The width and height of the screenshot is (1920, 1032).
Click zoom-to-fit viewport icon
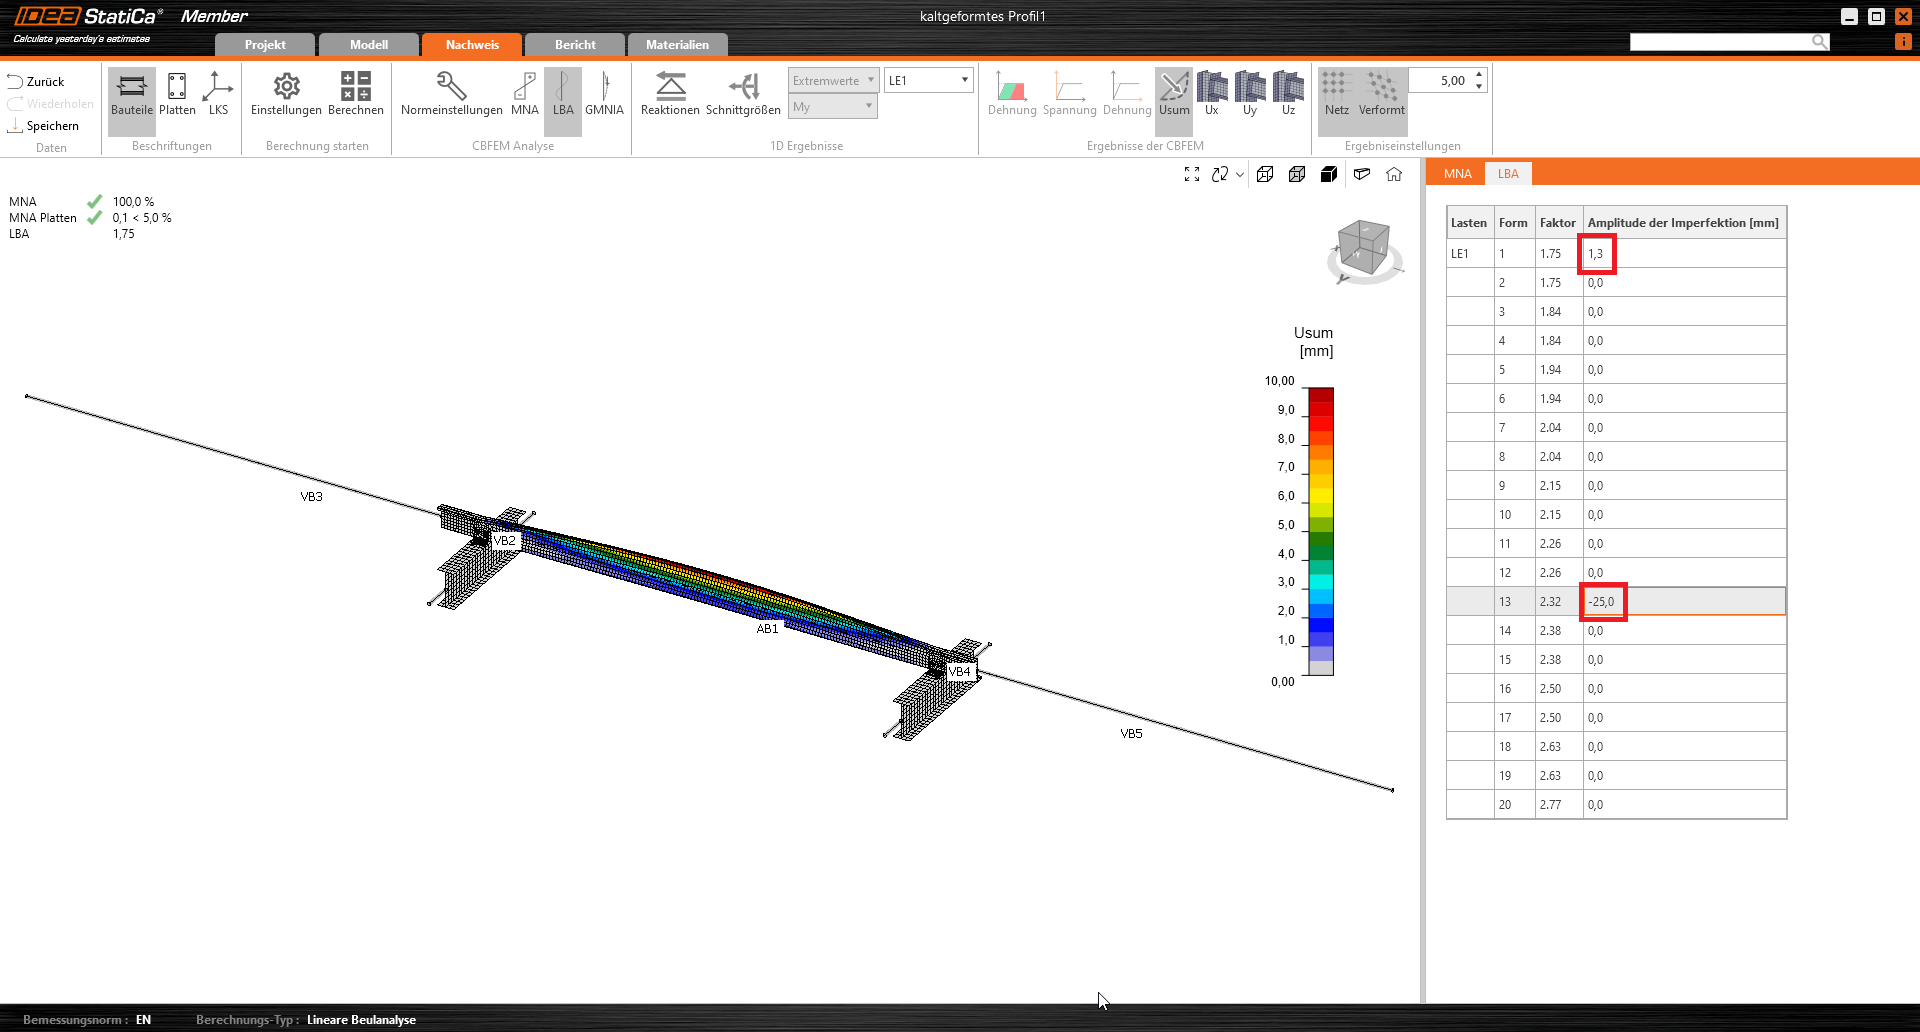[1192, 174]
